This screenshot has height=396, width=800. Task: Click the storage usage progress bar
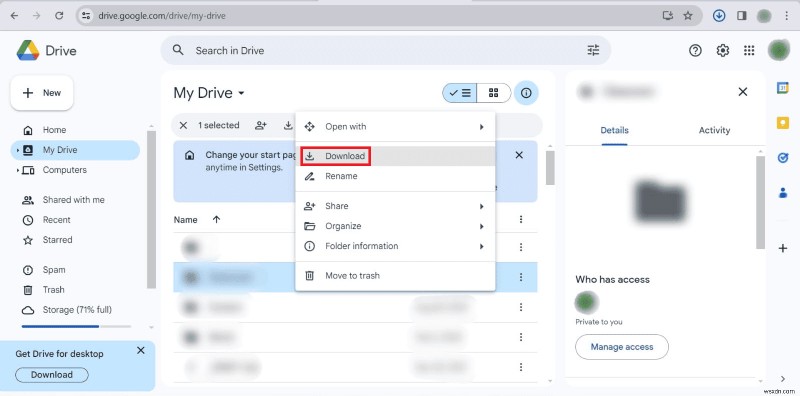tap(76, 326)
